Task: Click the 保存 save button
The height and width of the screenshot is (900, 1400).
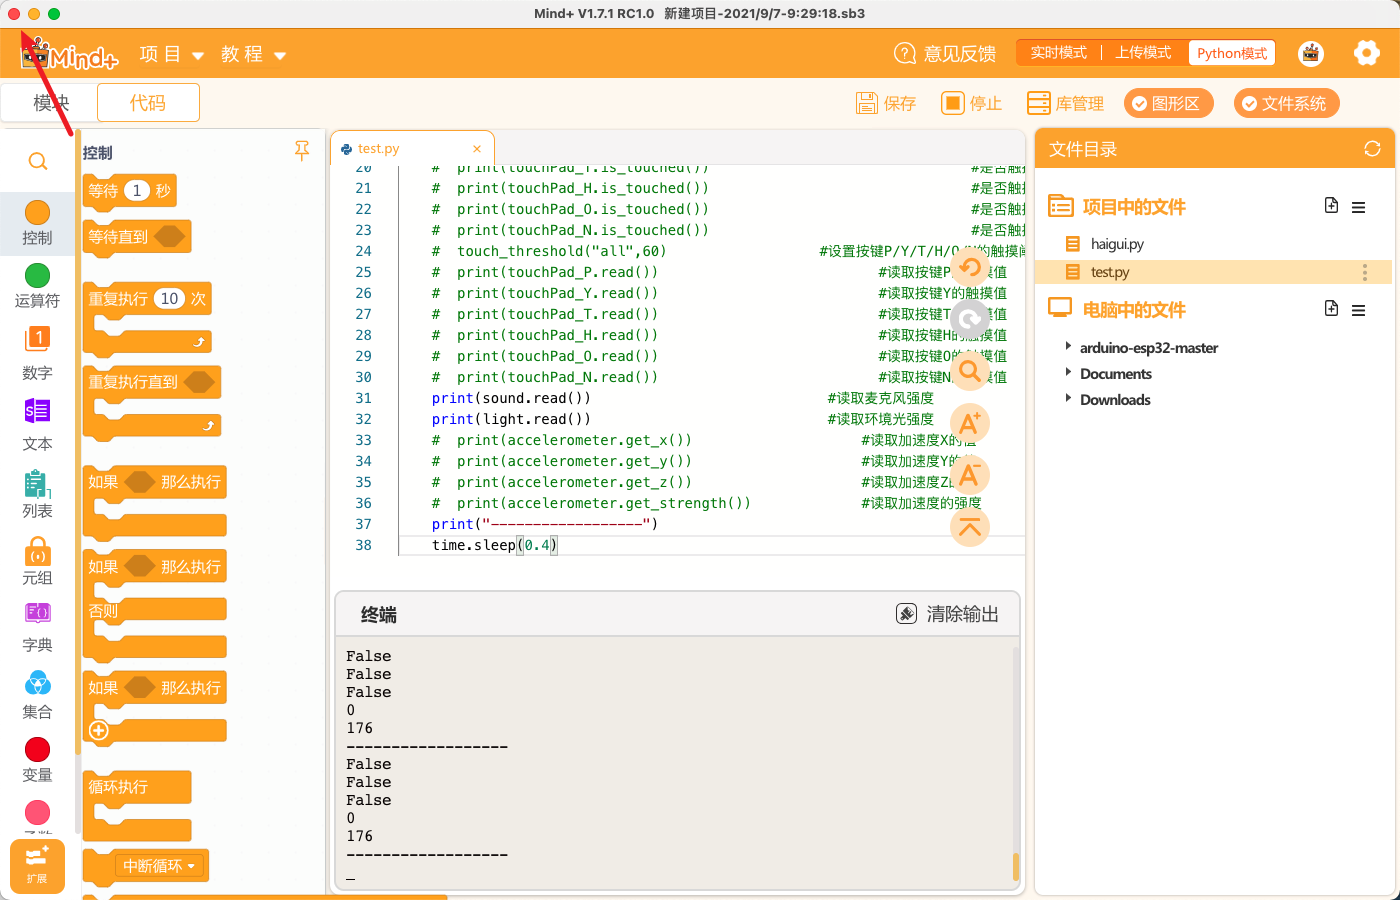Action: click(x=886, y=103)
